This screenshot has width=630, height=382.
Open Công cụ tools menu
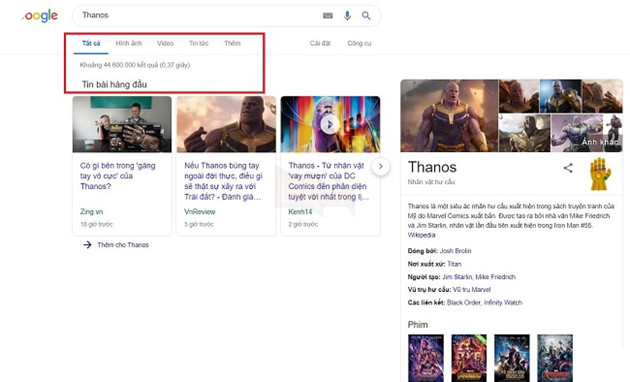point(359,43)
